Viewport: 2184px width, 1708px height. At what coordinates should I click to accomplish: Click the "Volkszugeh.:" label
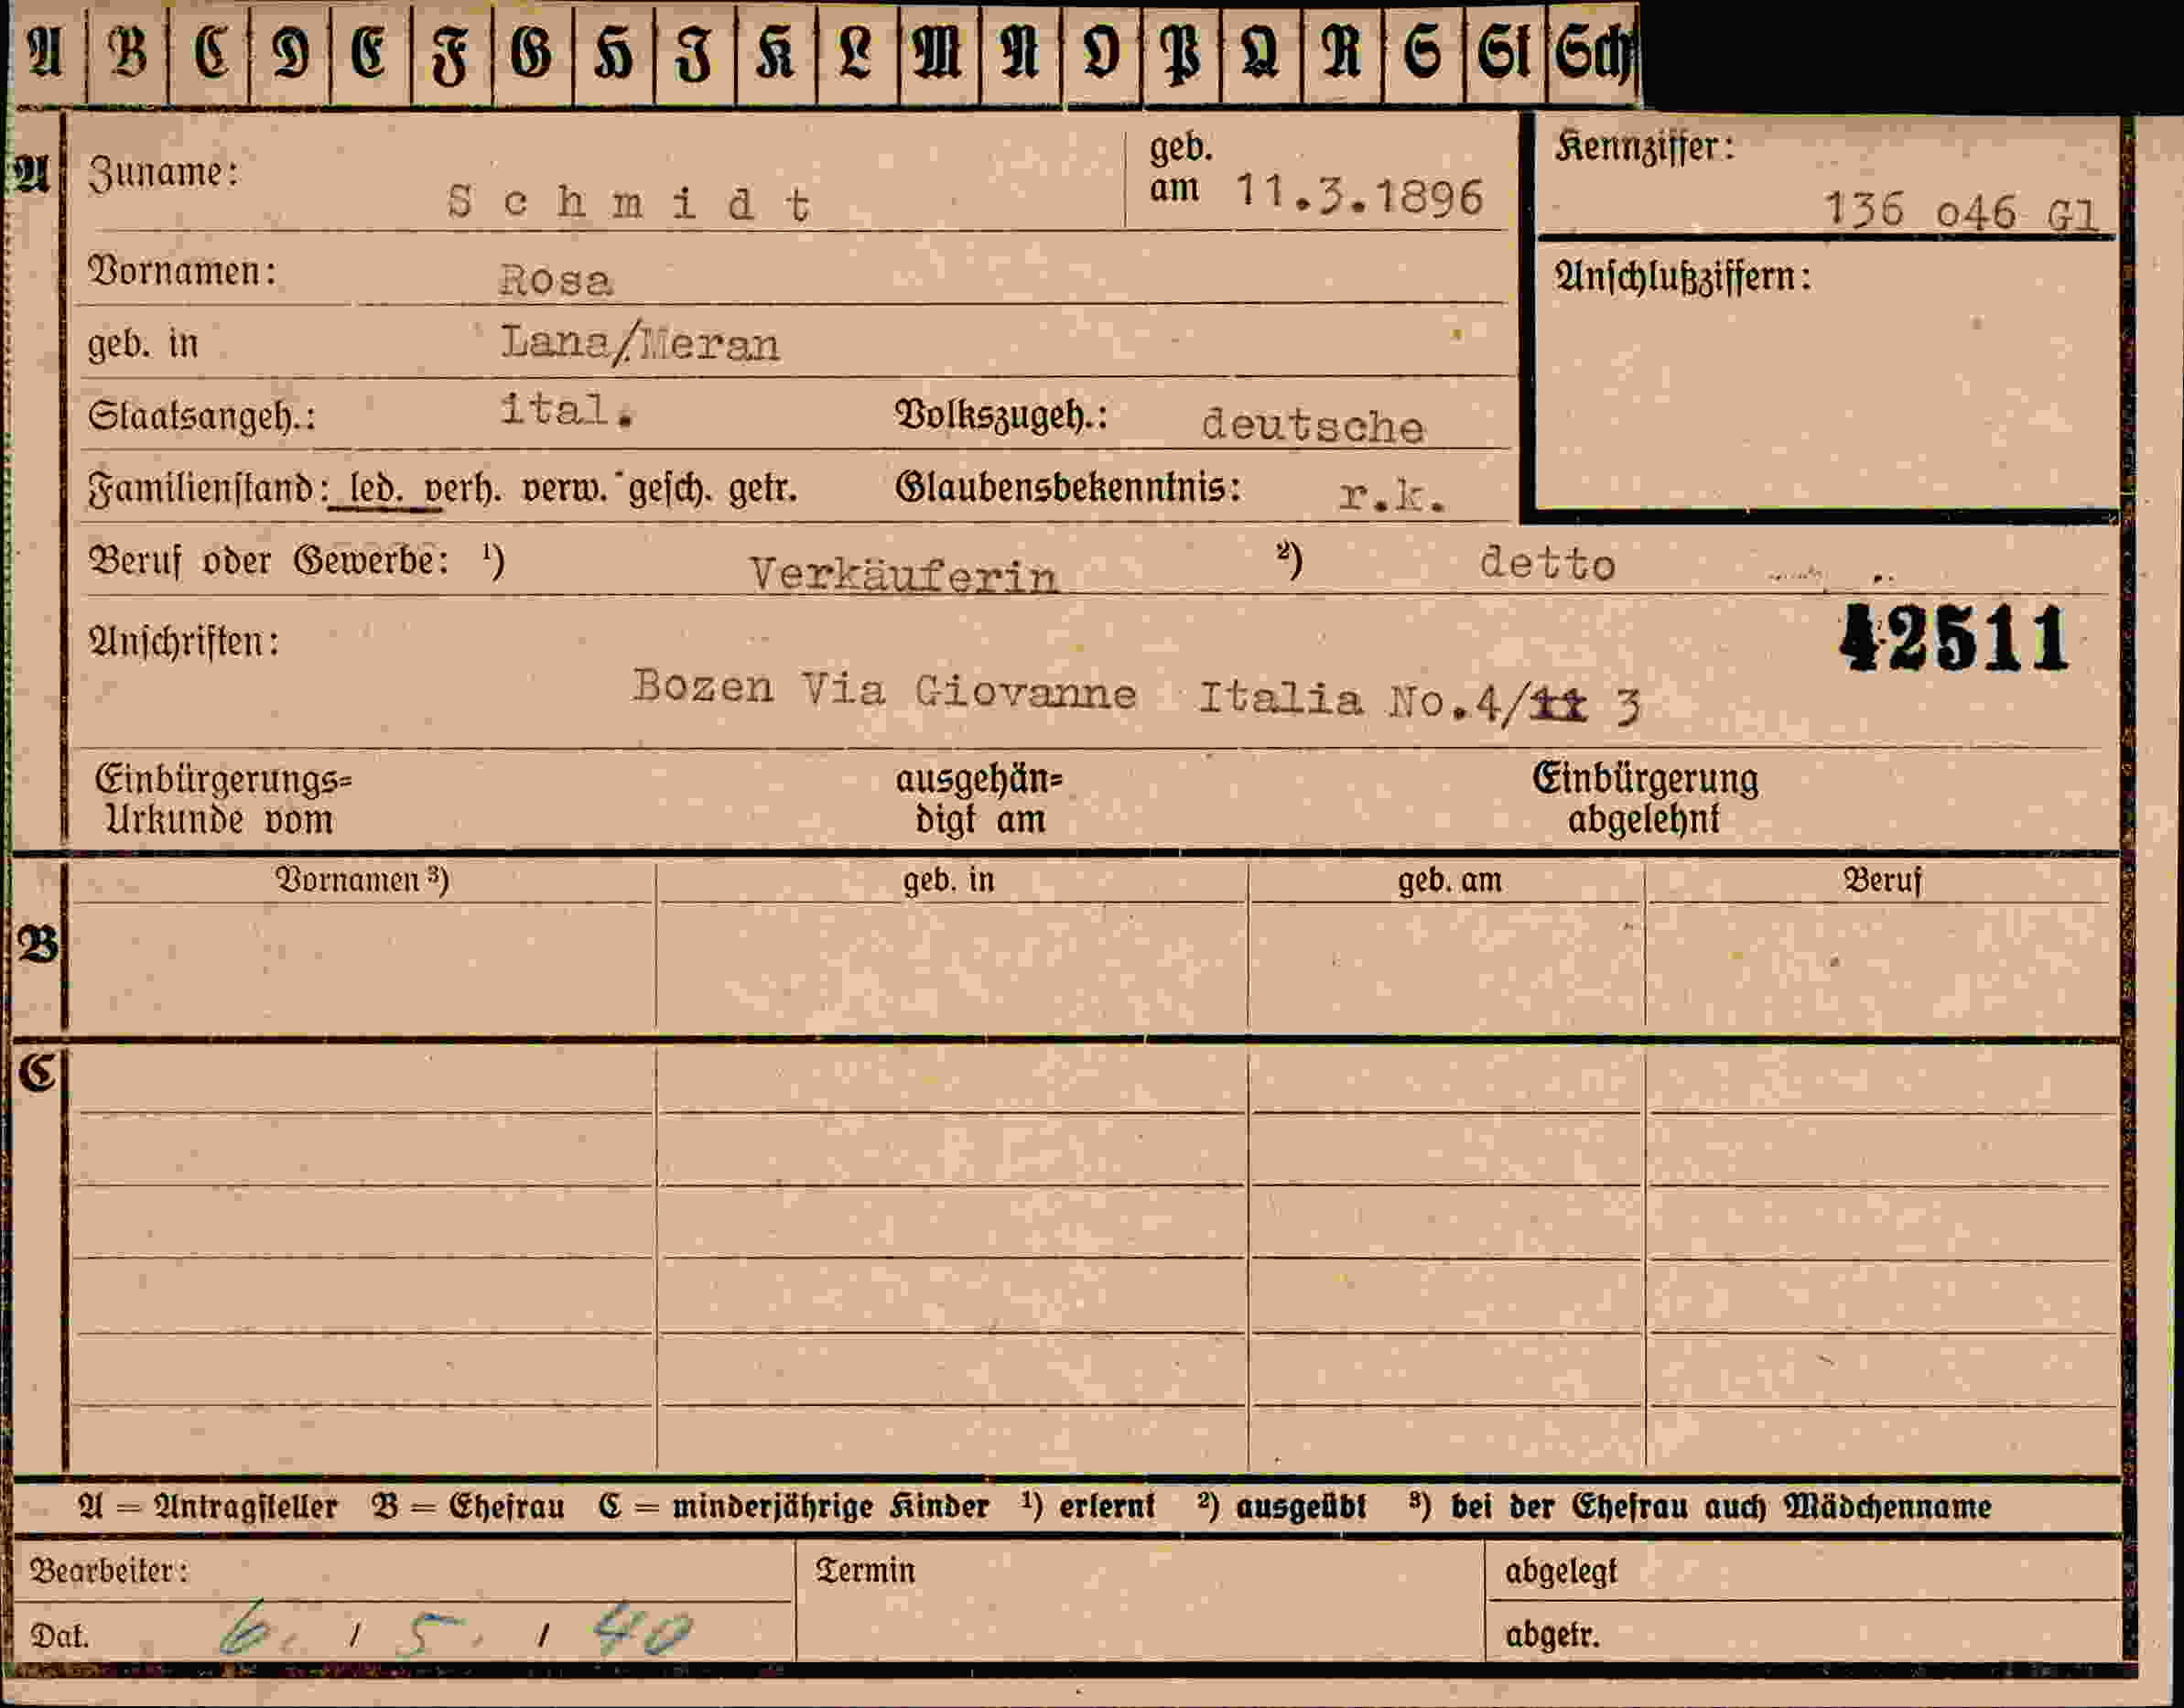[x=1002, y=414]
